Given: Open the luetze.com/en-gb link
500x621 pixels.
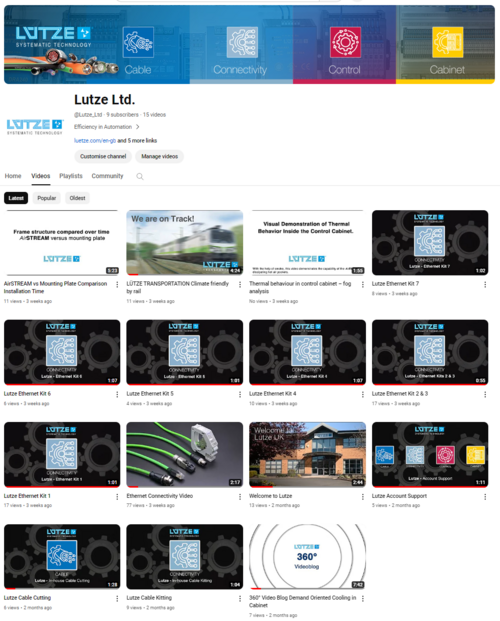Looking at the screenshot, I should click(x=95, y=141).
